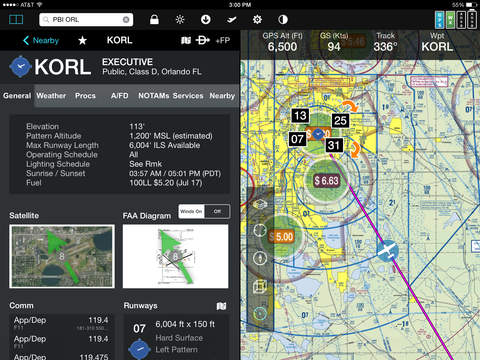Screen dimensions: 480x360
Task: Switch Winds to Off
Action: (x=217, y=211)
